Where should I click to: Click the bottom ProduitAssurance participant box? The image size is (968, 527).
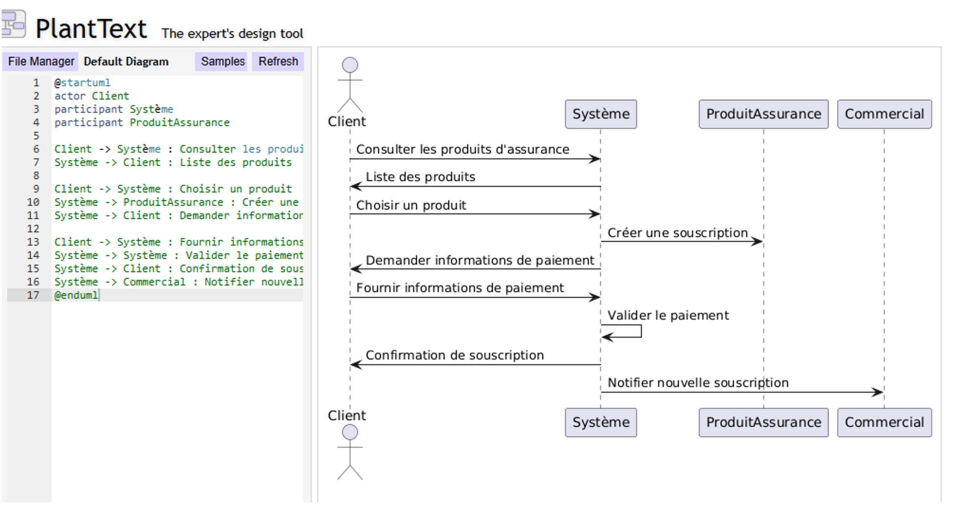click(x=764, y=423)
